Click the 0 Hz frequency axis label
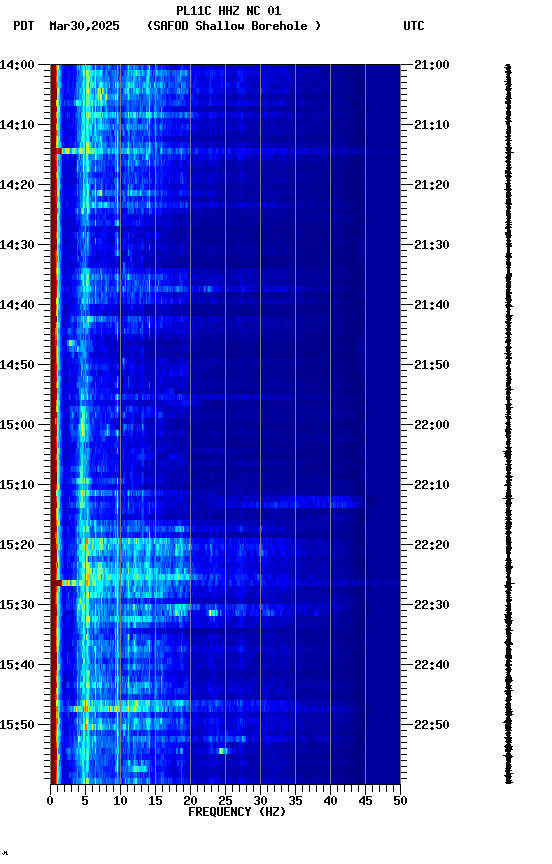This screenshot has height=864, width=552. pyautogui.click(x=50, y=801)
